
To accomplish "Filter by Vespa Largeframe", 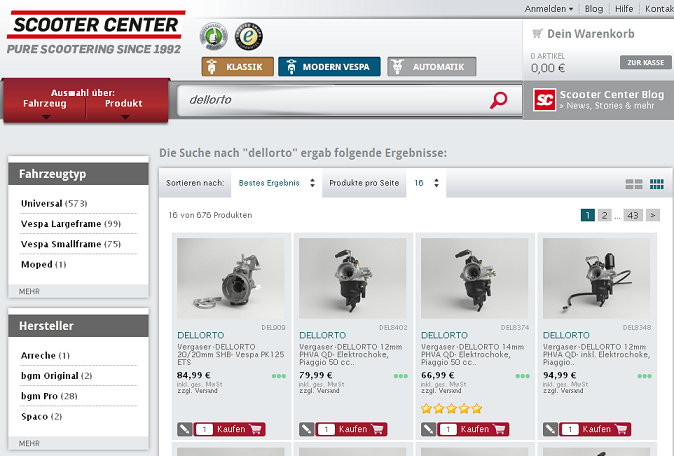I will point(71,223).
